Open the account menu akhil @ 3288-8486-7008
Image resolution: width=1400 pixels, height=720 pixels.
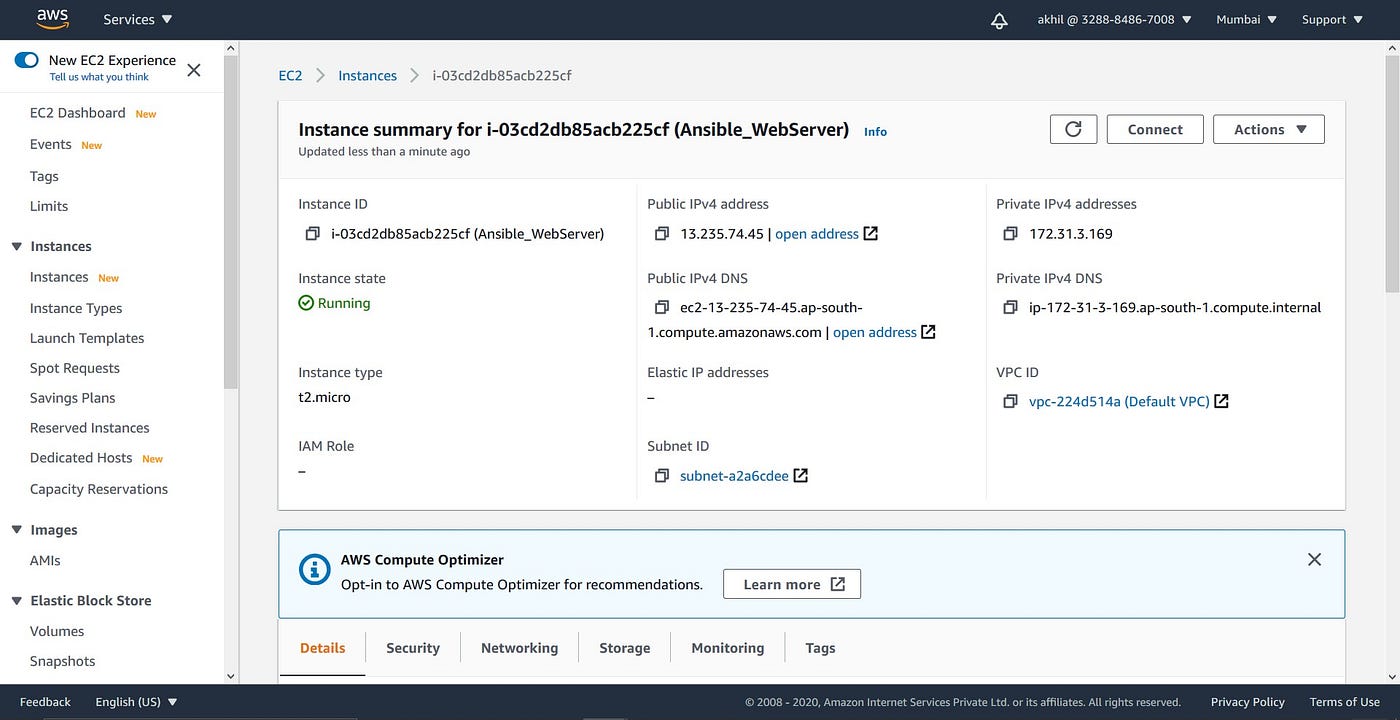click(1114, 19)
